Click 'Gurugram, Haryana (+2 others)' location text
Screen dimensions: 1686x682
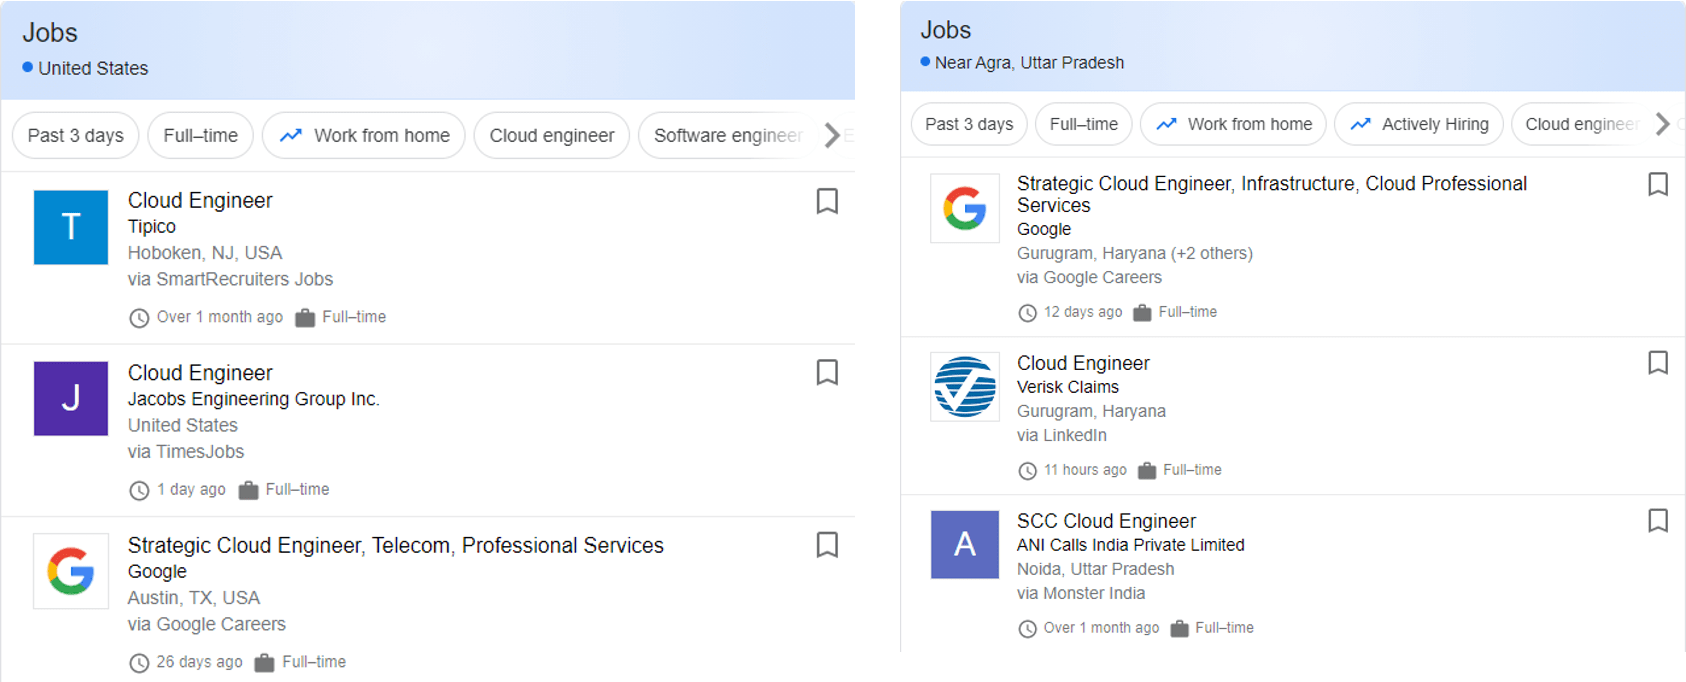point(1135,253)
